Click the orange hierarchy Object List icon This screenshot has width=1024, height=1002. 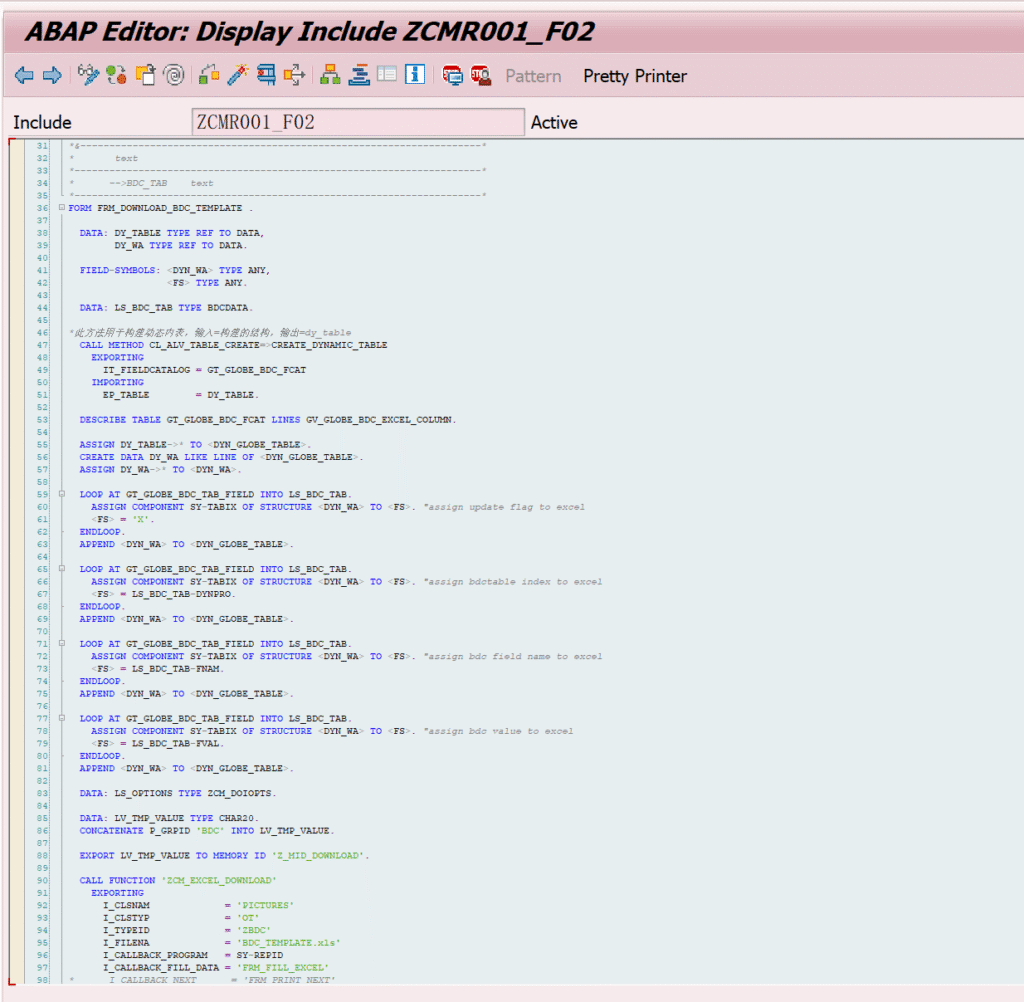[329, 76]
